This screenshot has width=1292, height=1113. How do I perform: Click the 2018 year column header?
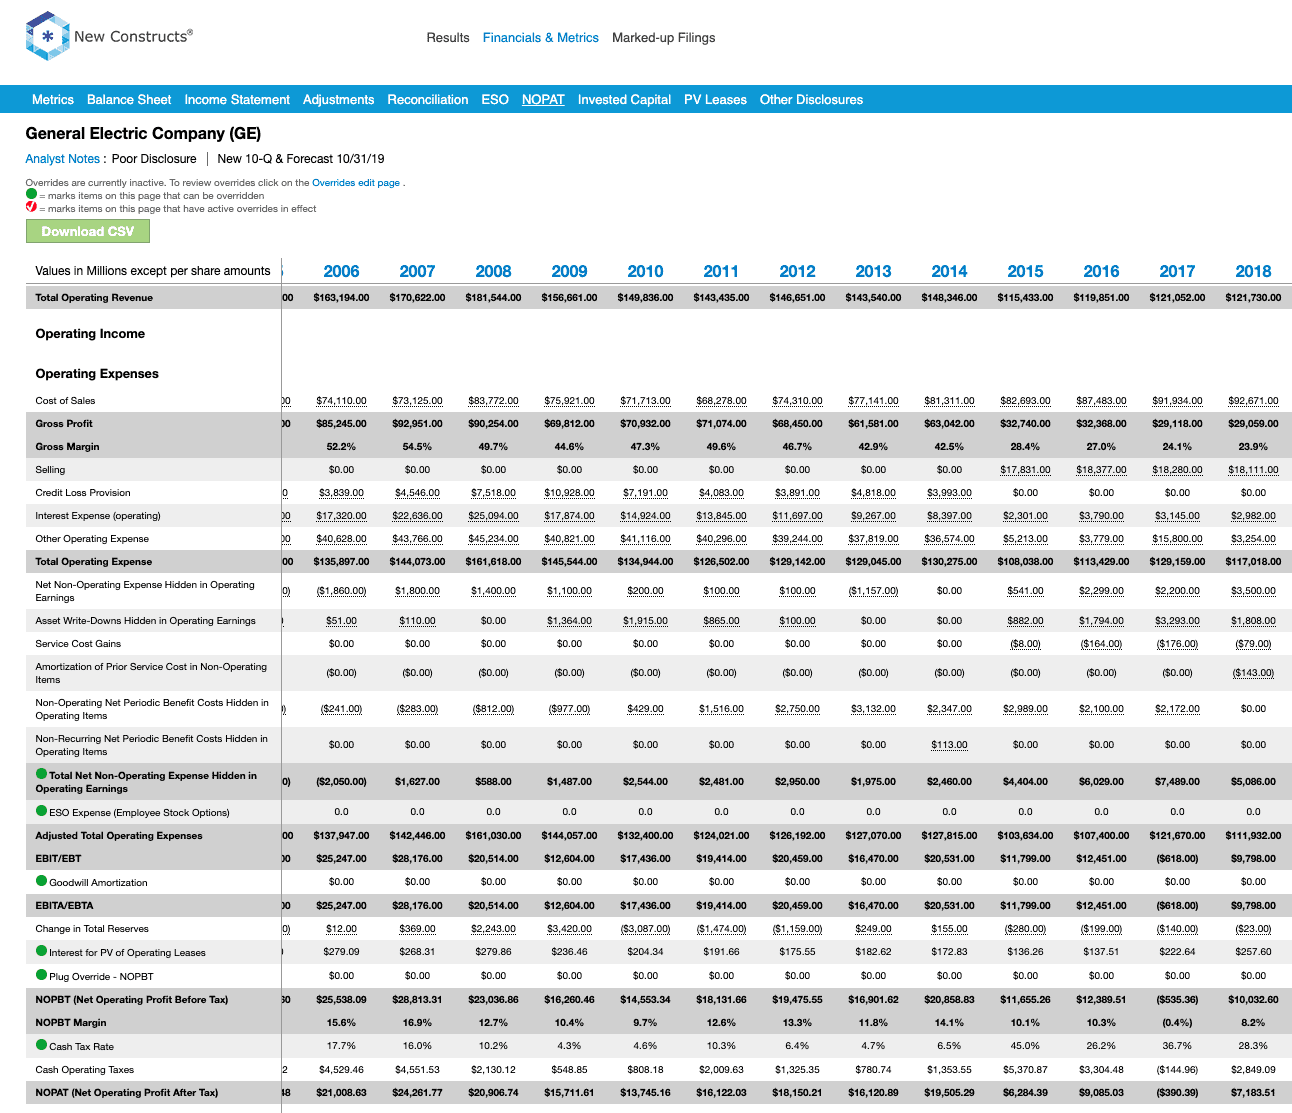click(x=1253, y=271)
